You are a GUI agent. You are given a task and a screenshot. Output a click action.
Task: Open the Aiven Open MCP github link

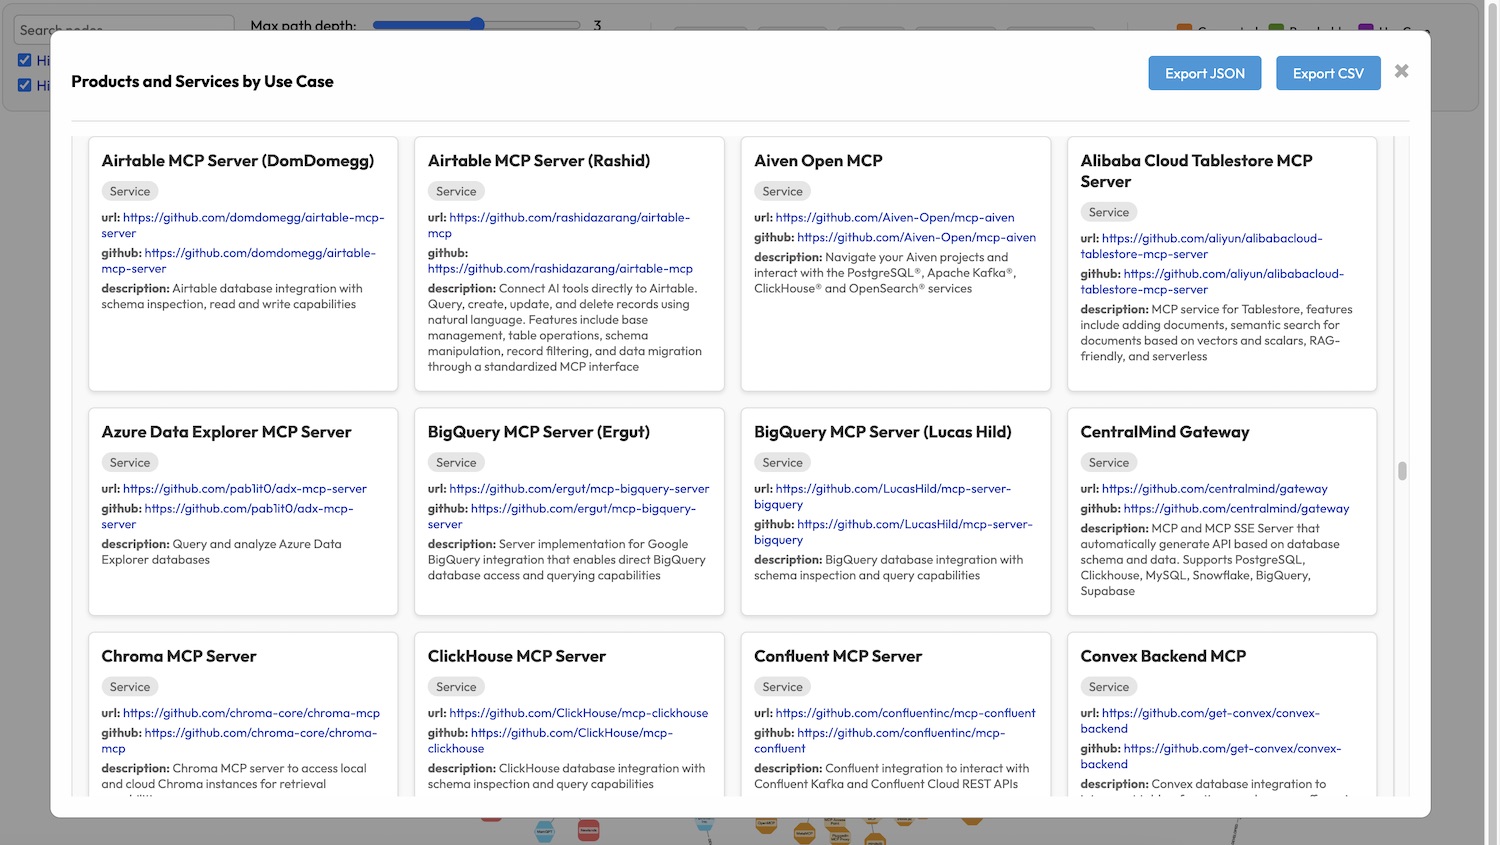[x=916, y=237]
